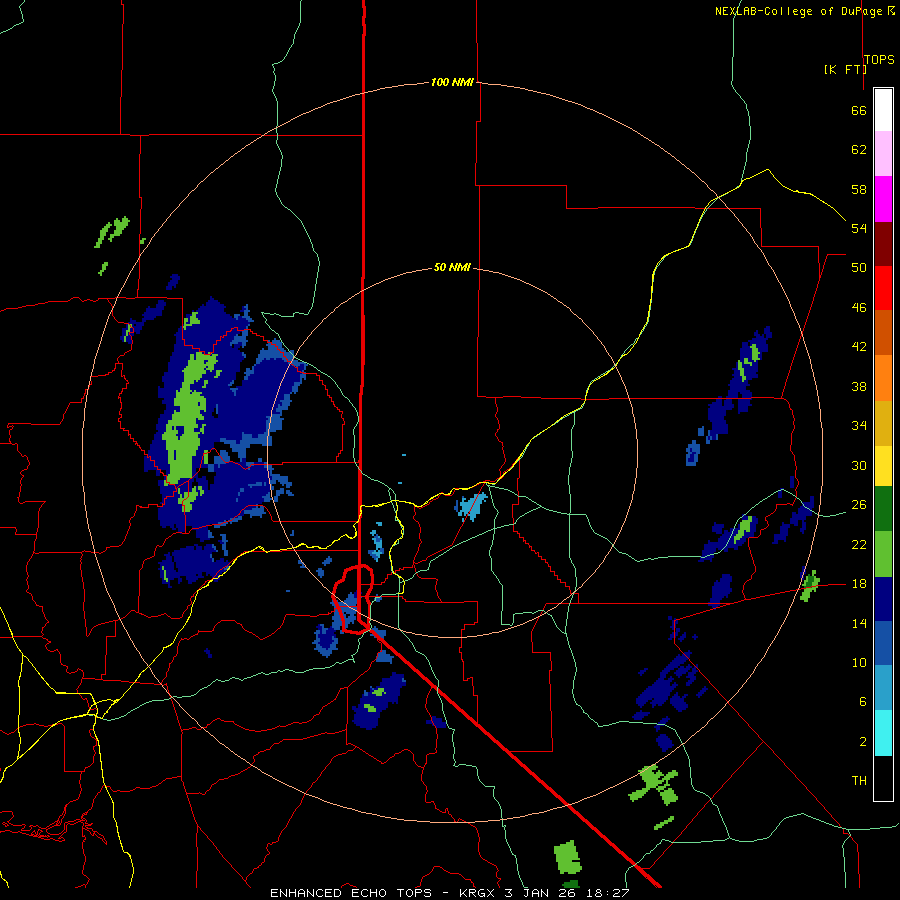The height and width of the screenshot is (900, 900).
Task: Click the navy 22 legend swatch
Action: pyautogui.click(x=883, y=599)
